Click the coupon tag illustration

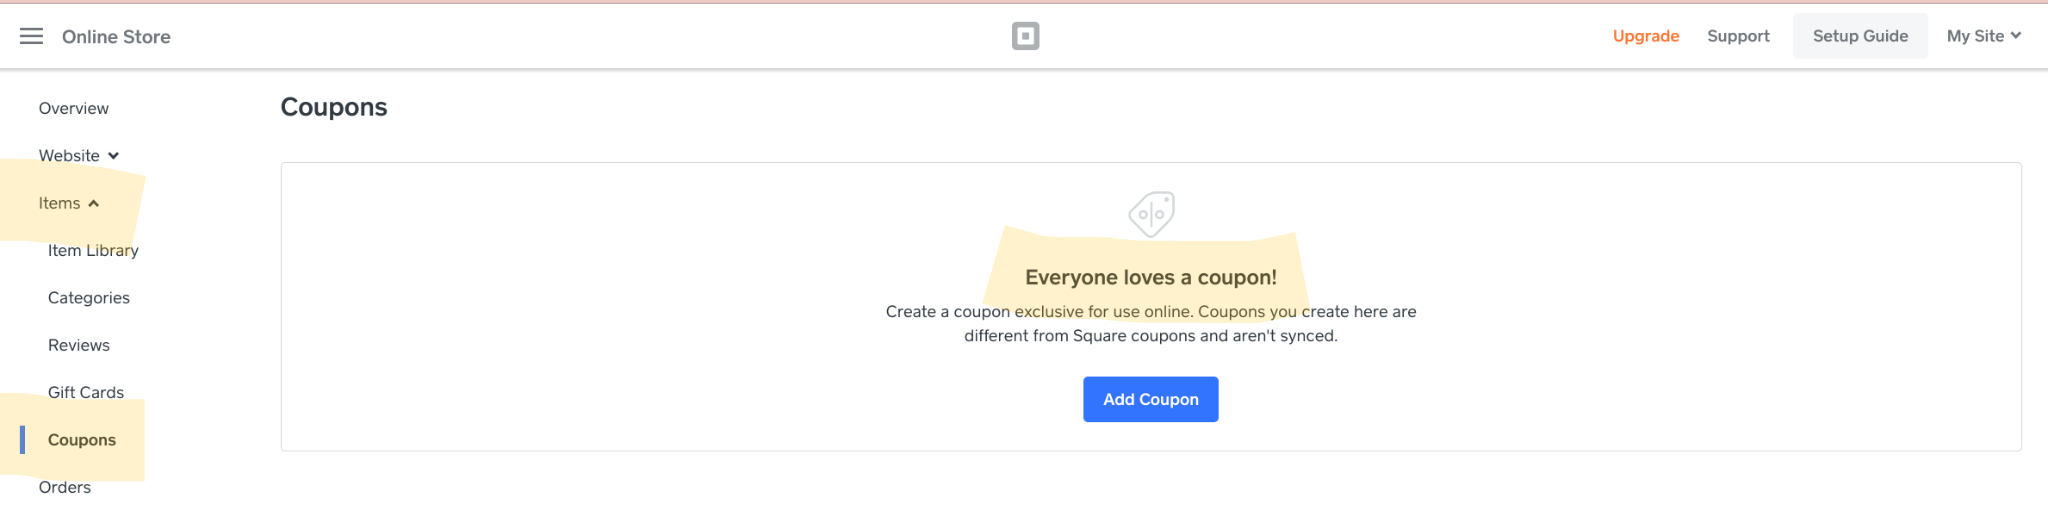click(1151, 214)
